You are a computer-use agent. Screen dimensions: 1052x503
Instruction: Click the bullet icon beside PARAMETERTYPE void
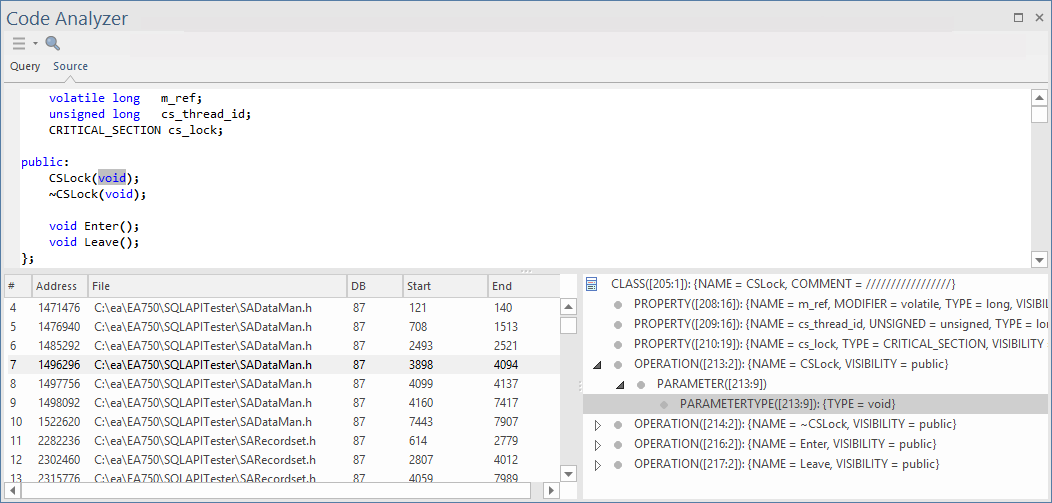point(664,404)
